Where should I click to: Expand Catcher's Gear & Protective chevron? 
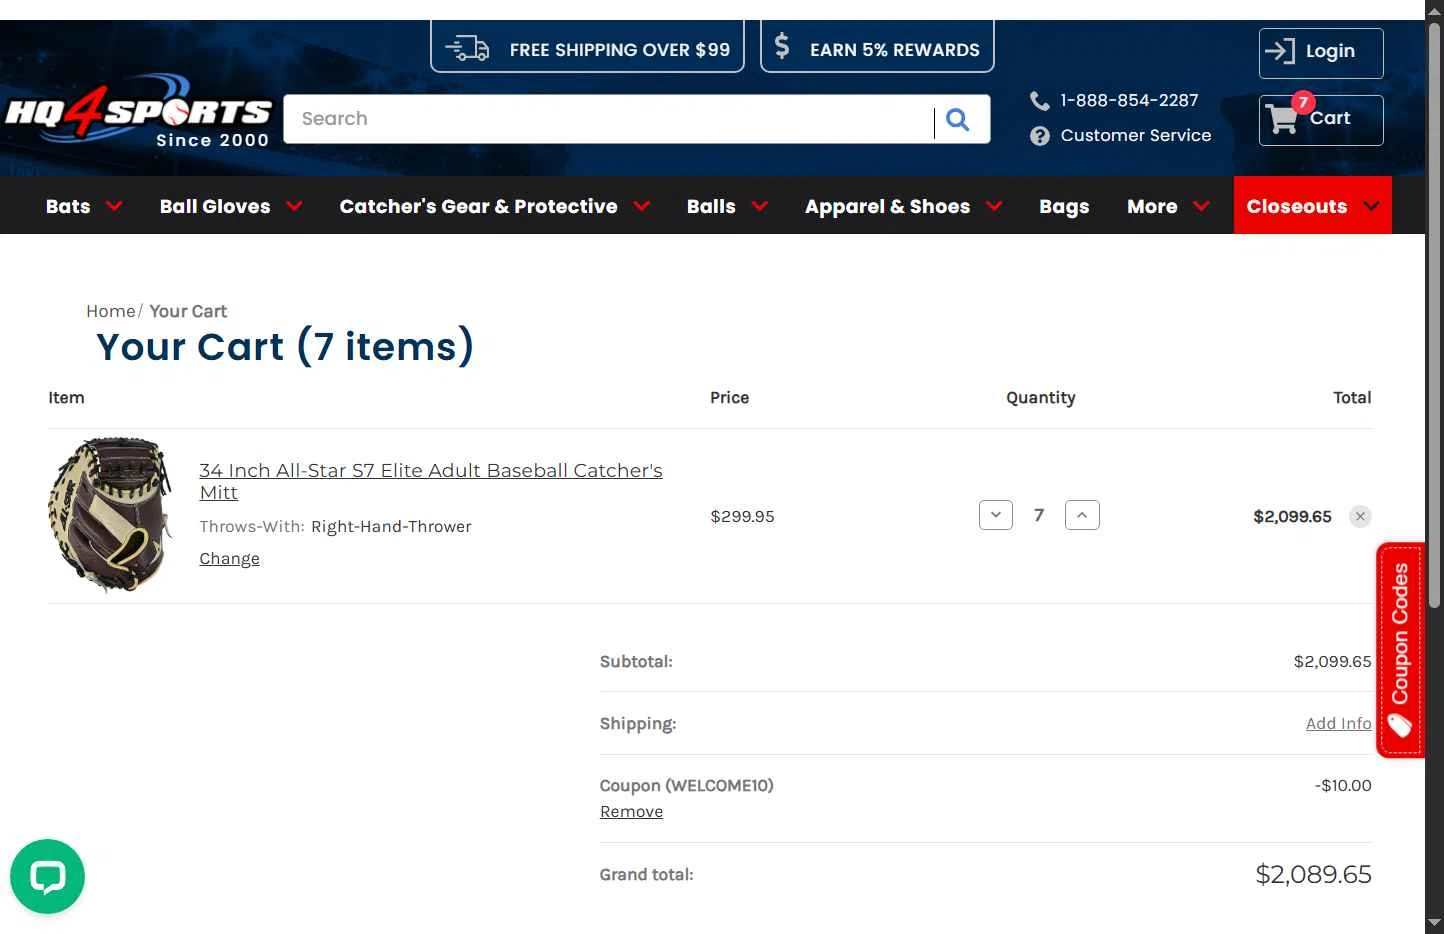(x=642, y=206)
